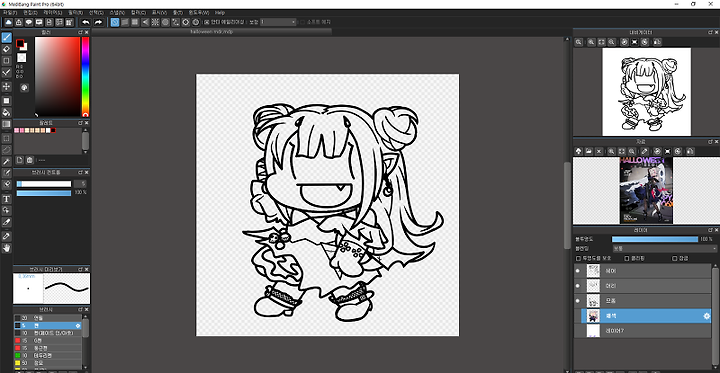The width and height of the screenshot is (720, 373).
Task: Hide the third layer, above 채색
Action: pos(578,301)
